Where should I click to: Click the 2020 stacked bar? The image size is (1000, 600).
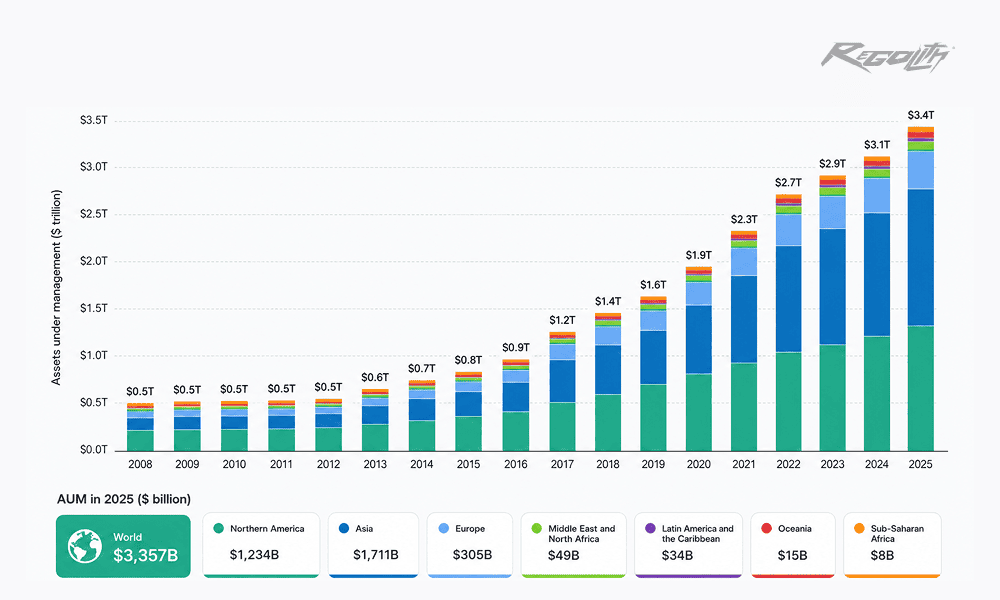(699, 359)
